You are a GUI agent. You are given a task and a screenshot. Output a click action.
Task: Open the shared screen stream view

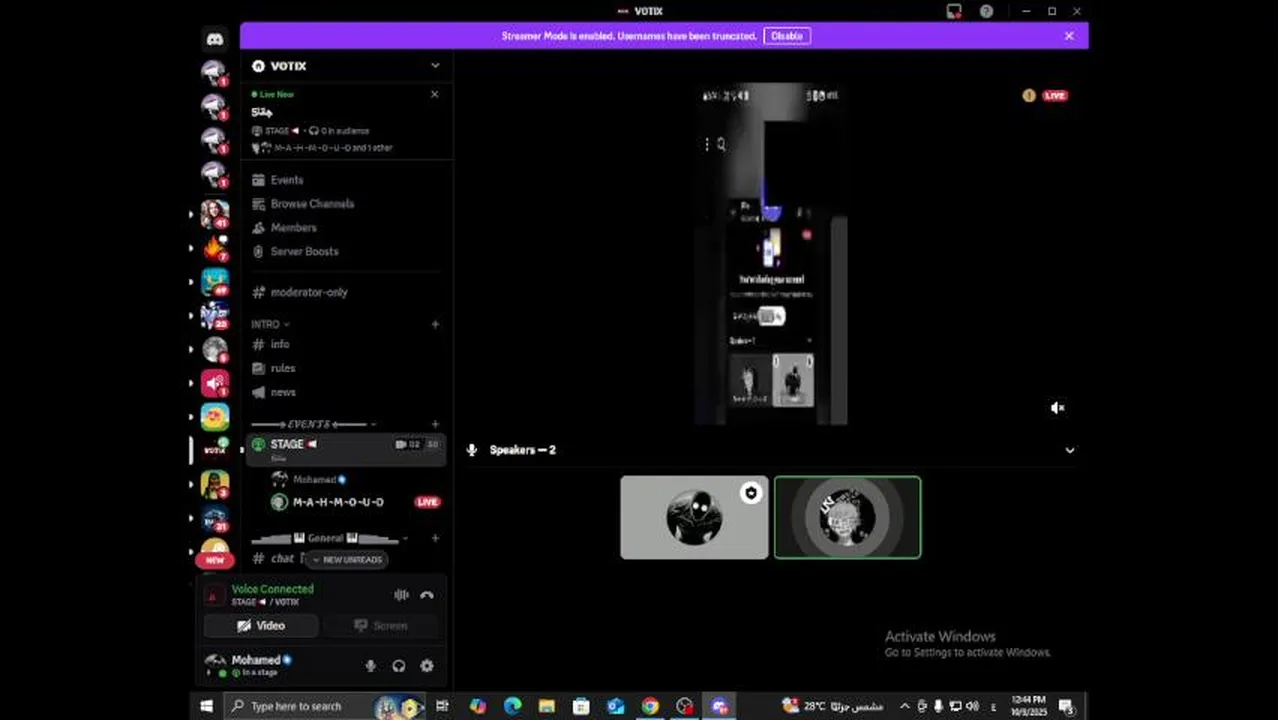tap(771, 254)
